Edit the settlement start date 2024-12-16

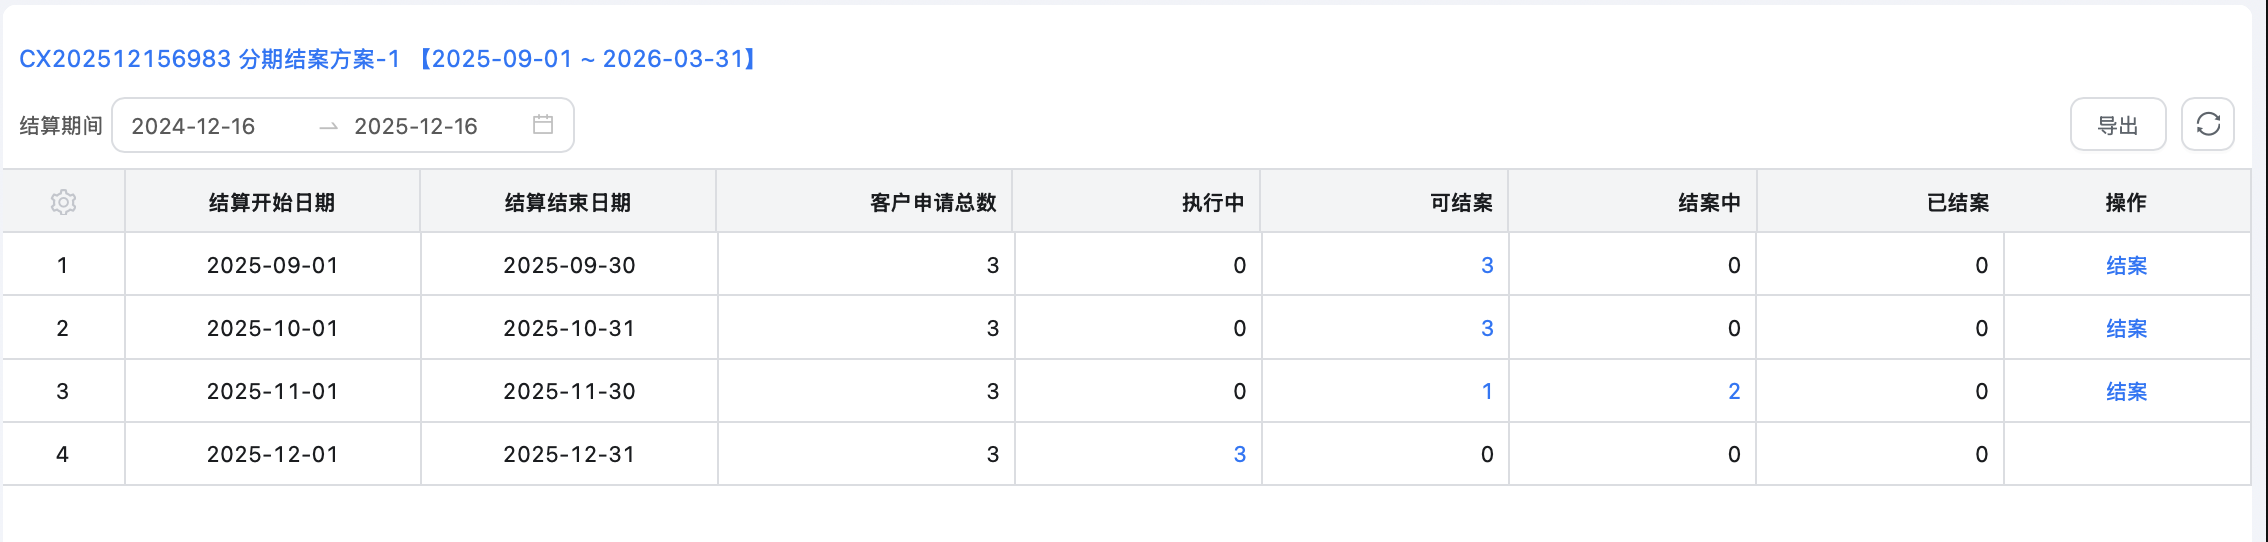click(x=194, y=126)
